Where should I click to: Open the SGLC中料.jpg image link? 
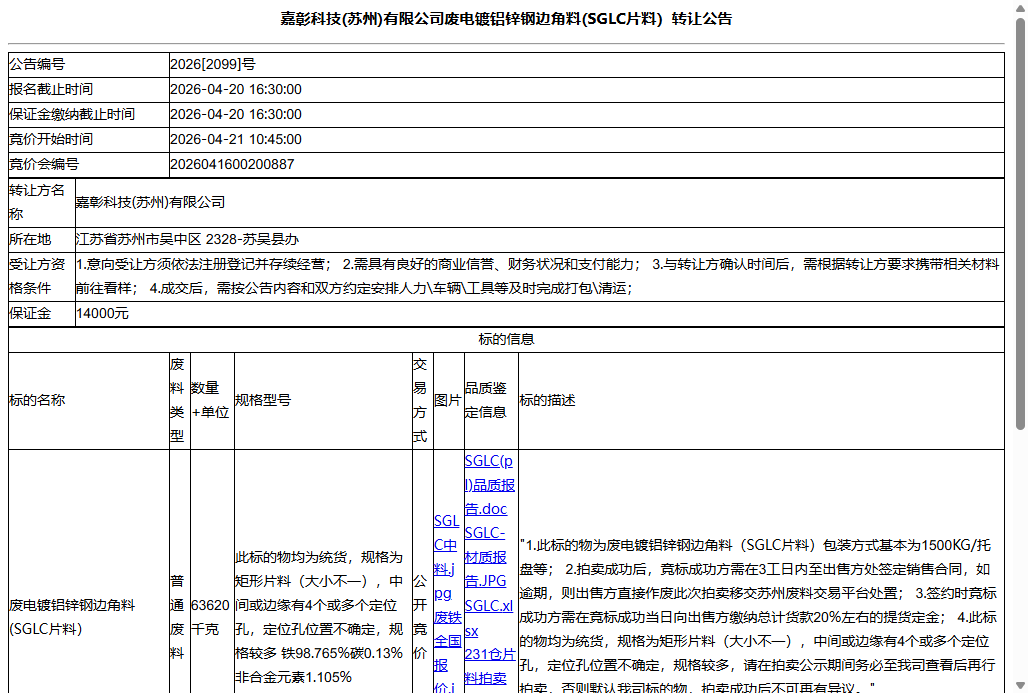[446, 557]
